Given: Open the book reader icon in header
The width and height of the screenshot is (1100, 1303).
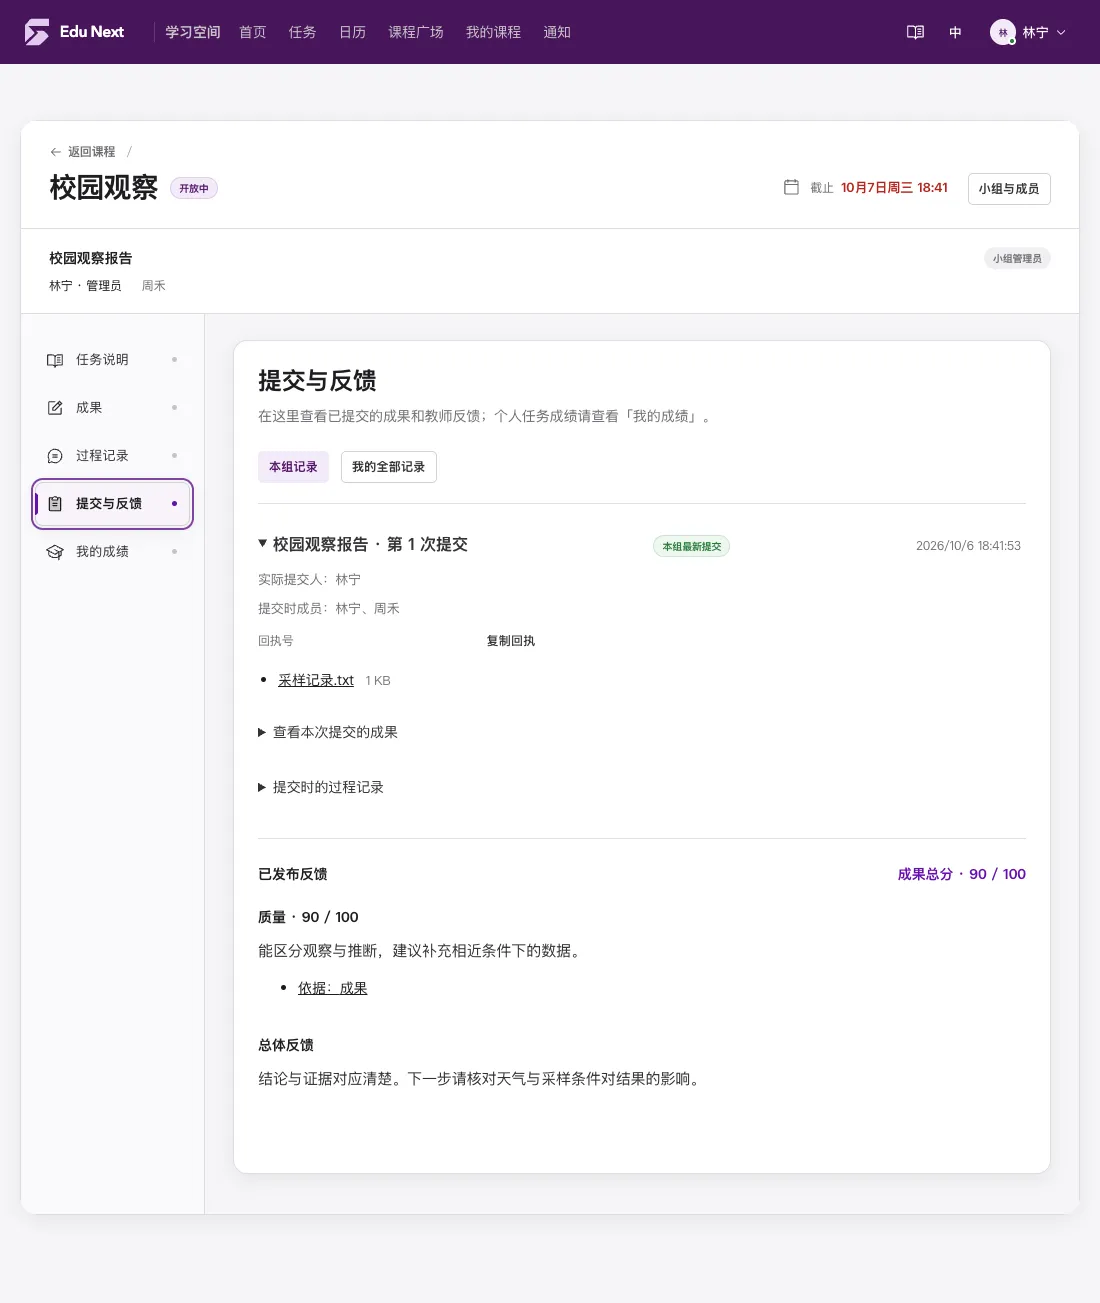Looking at the screenshot, I should pos(915,32).
